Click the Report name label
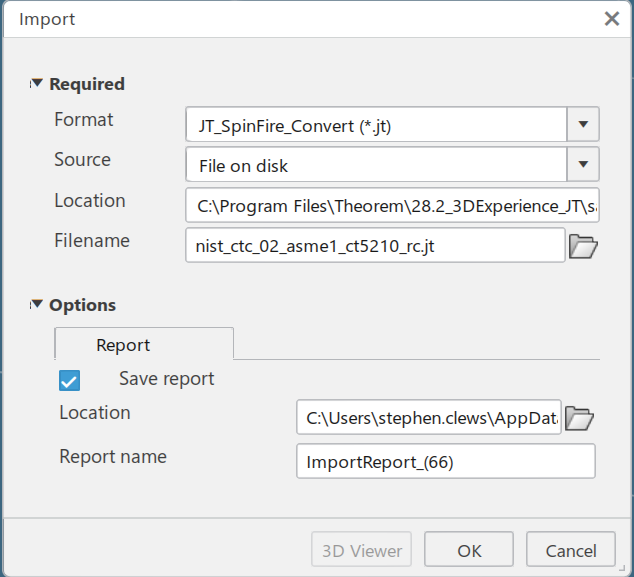634x577 pixels. click(x=113, y=457)
